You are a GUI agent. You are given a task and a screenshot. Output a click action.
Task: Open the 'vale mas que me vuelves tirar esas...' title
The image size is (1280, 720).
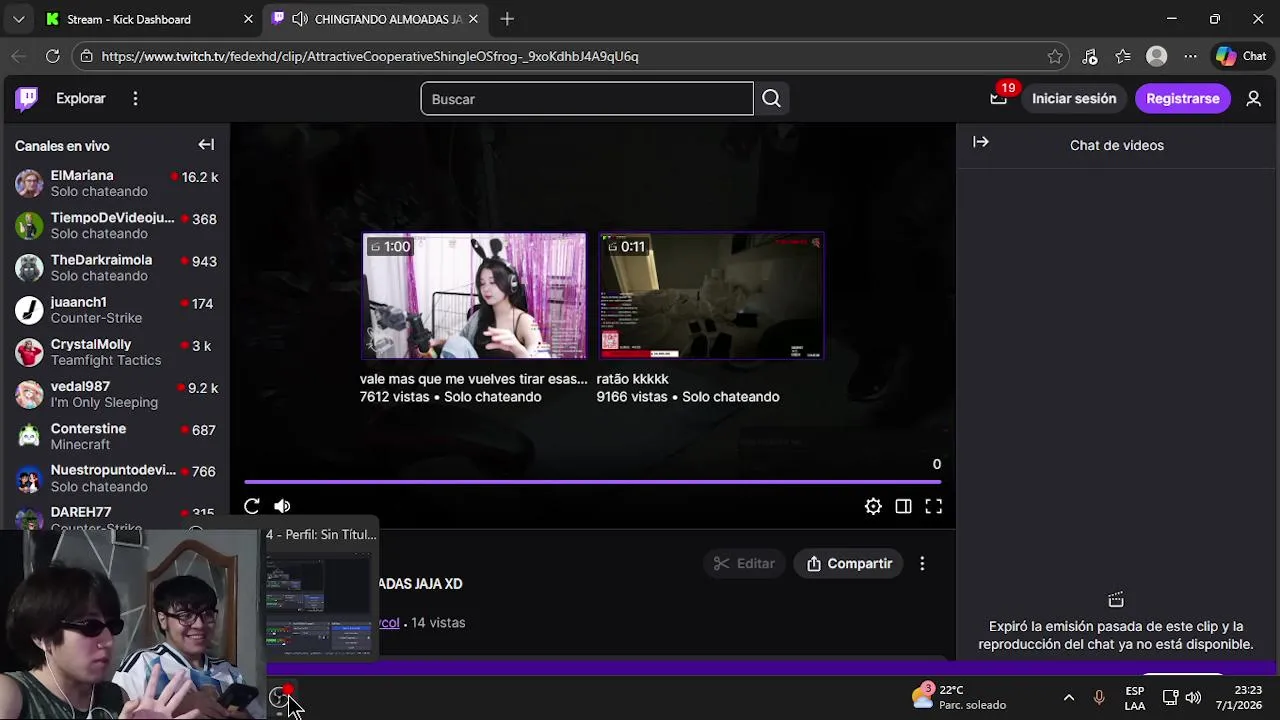(474, 379)
